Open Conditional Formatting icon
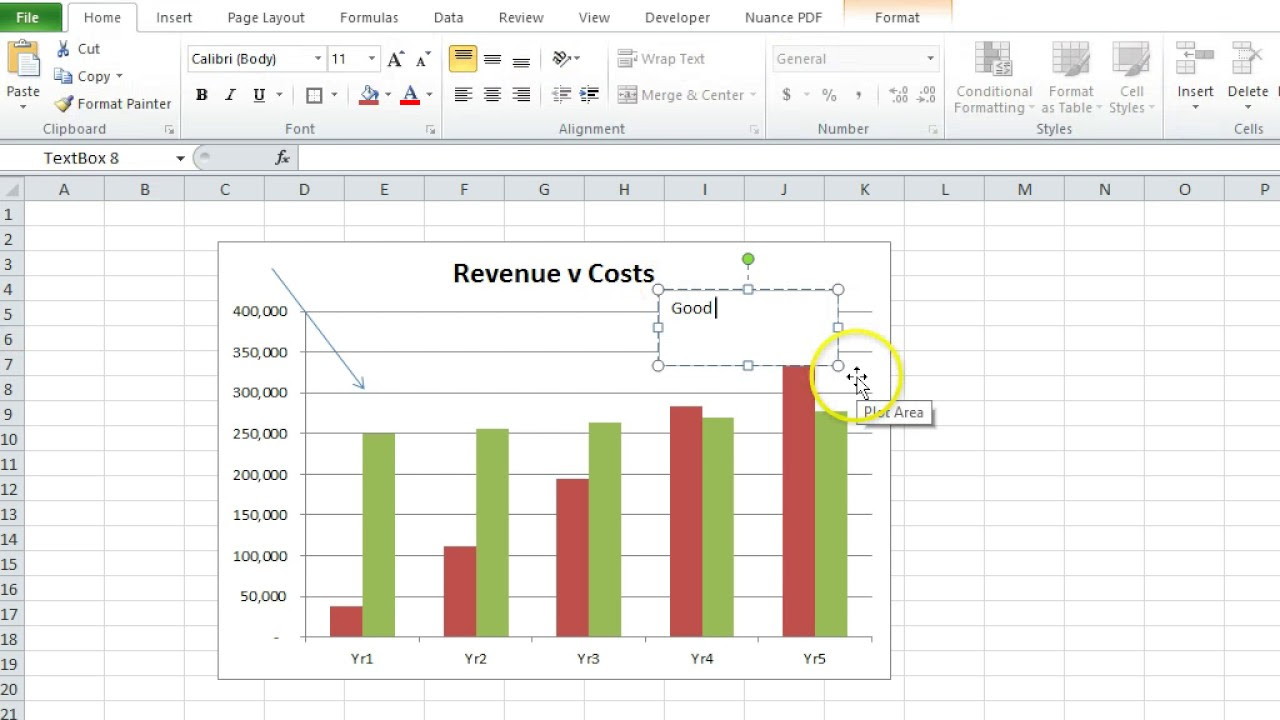 click(993, 60)
